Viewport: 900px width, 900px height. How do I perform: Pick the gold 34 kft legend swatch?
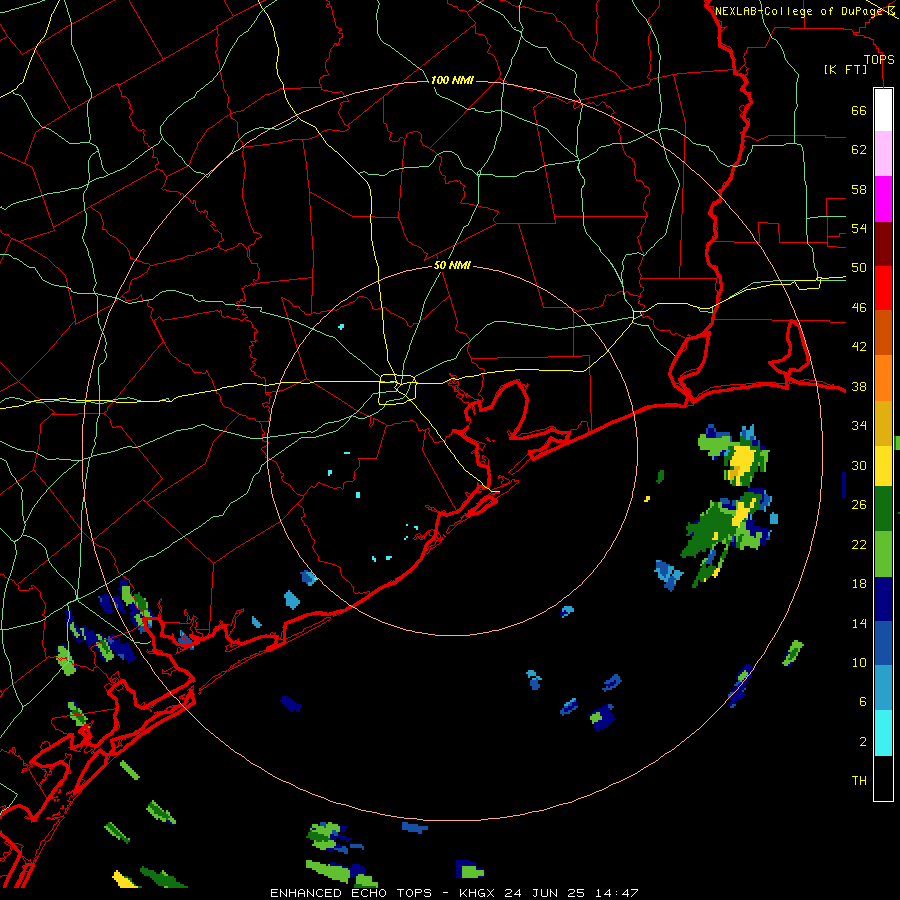tap(883, 423)
